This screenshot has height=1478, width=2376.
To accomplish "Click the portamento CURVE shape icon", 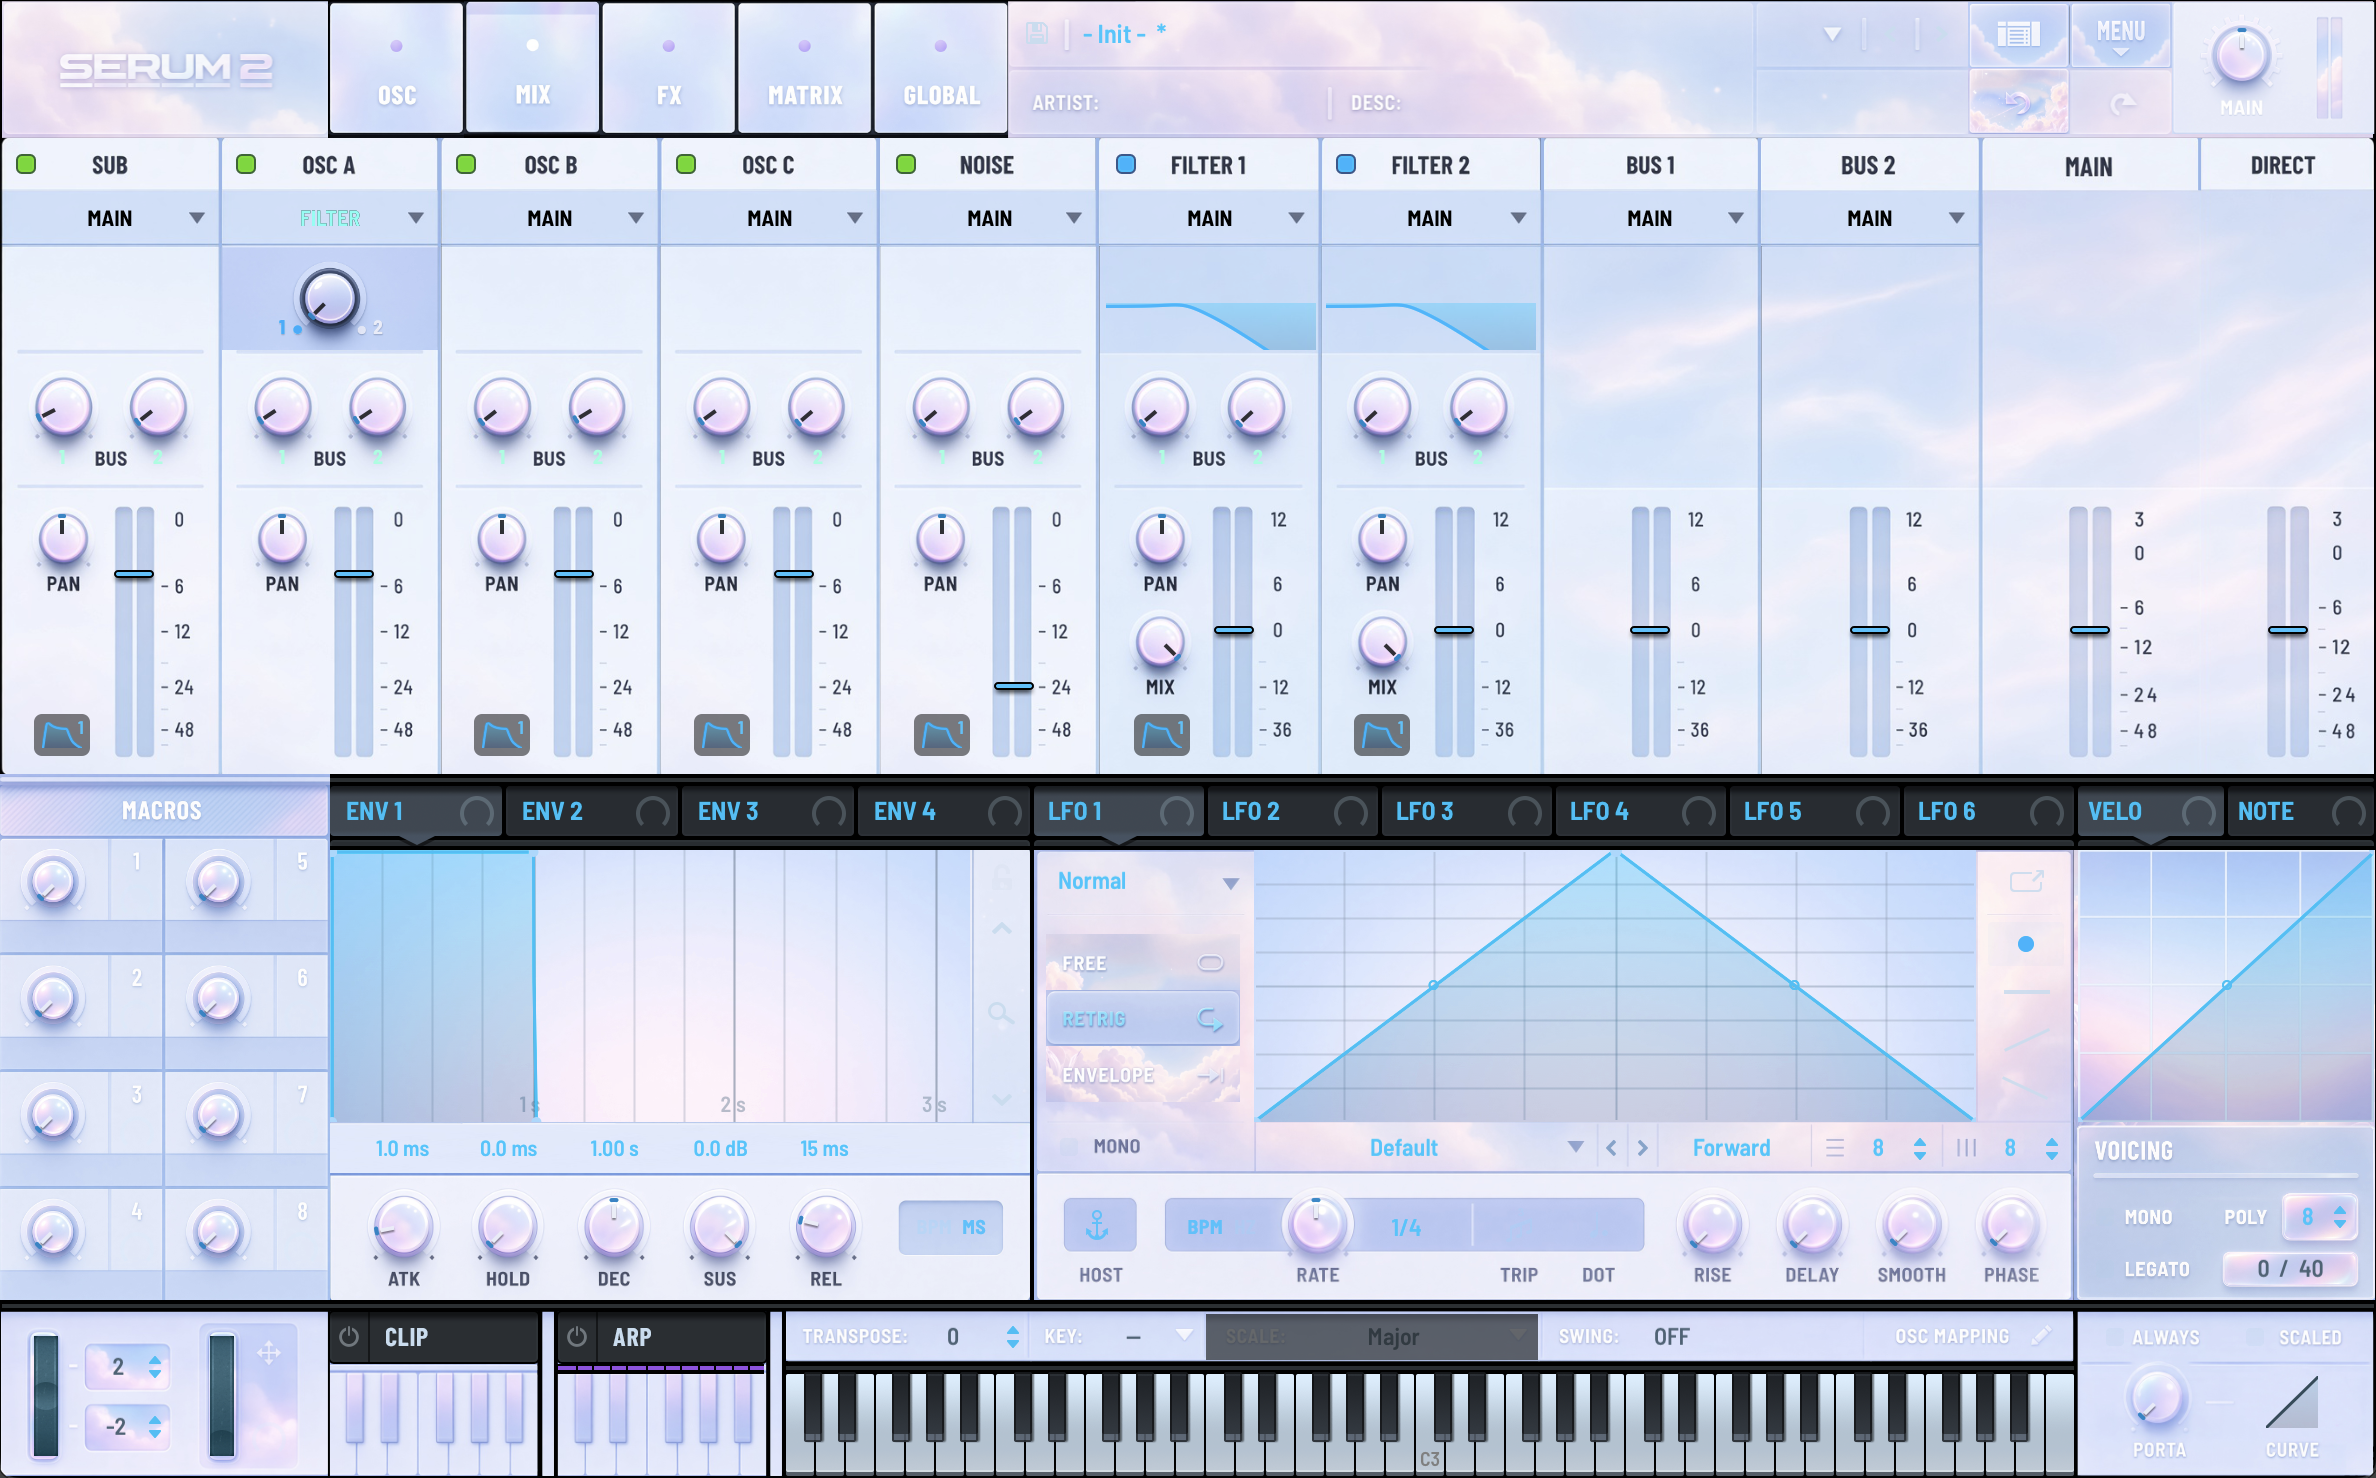I will click(x=2292, y=1401).
